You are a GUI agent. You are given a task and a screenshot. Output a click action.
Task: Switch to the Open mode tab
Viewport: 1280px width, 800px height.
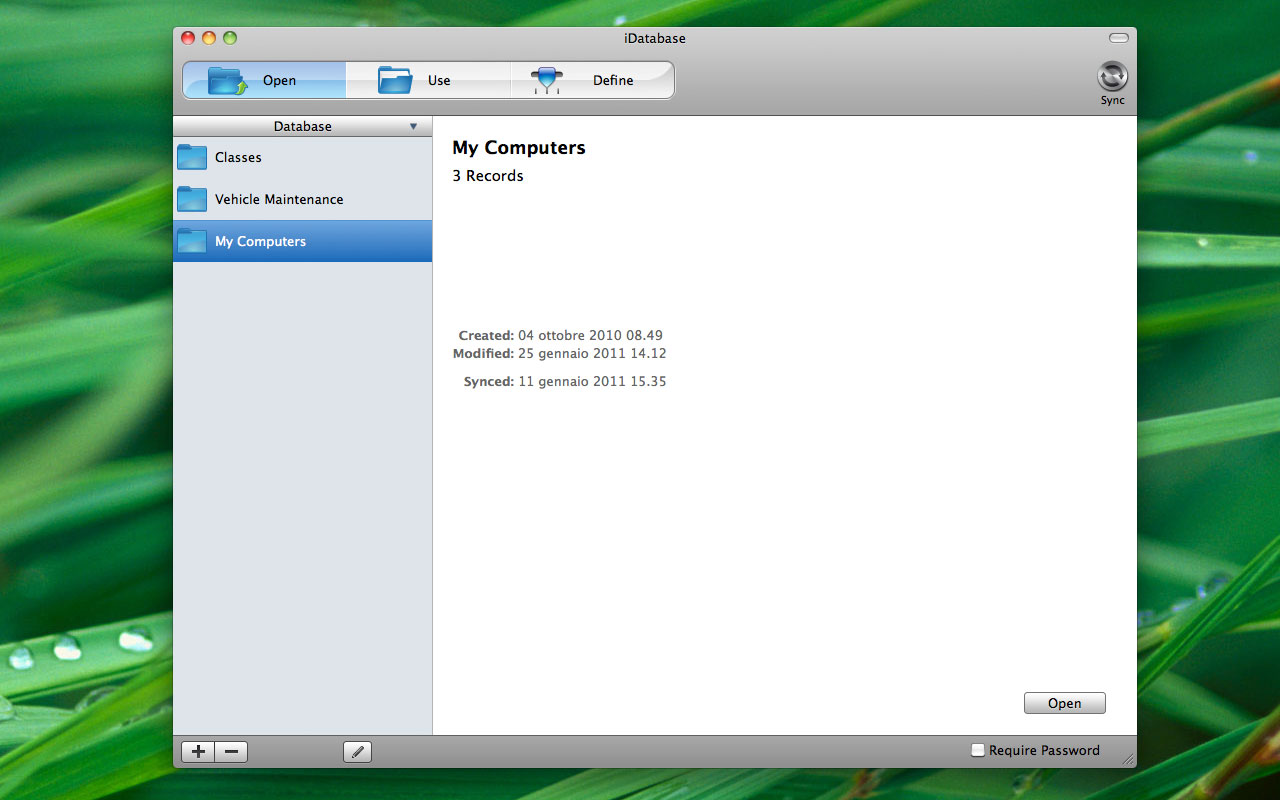264,80
